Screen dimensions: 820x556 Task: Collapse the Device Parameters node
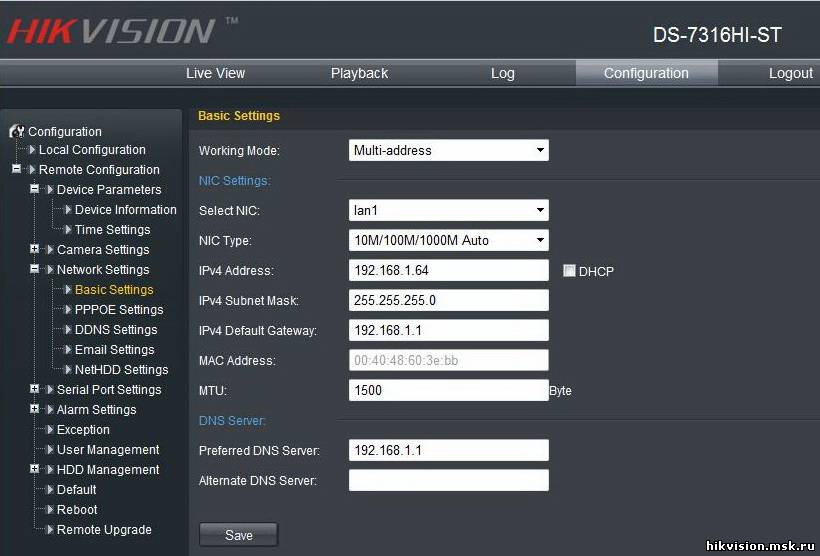[35, 189]
